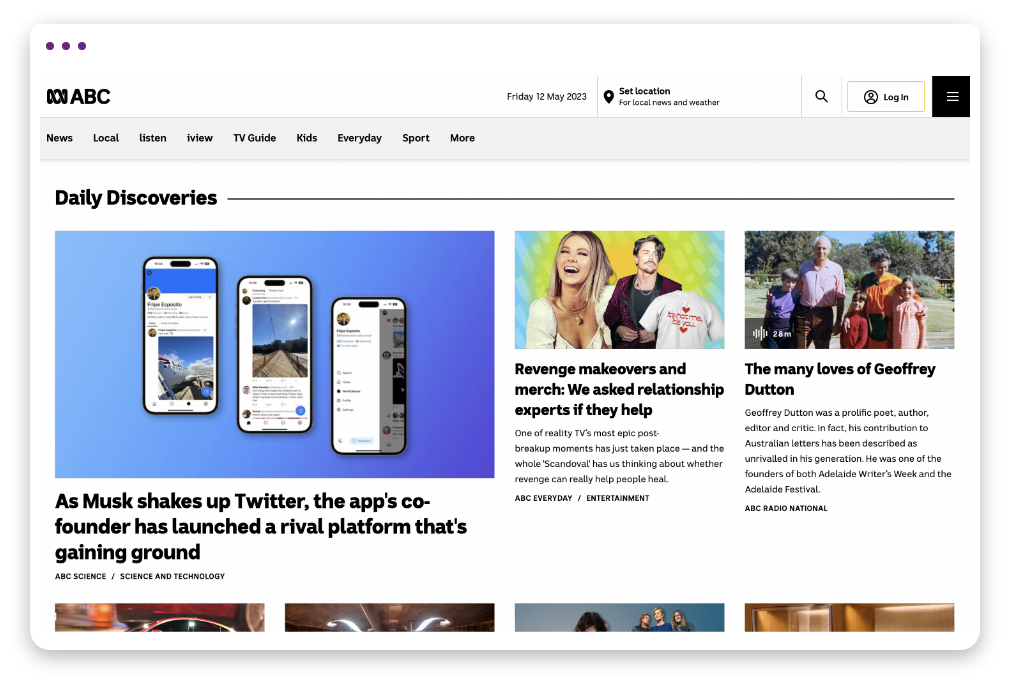1010x686 pixels.
Task: Click the ENTERTAINMENT tag
Action: tap(618, 498)
